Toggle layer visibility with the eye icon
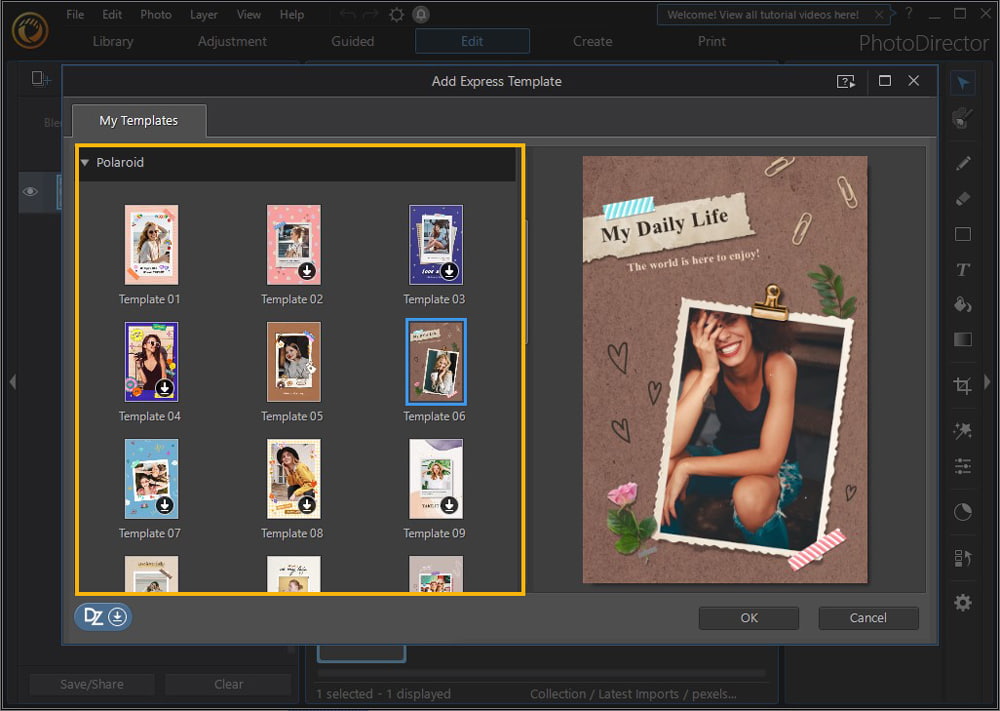The height and width of the screenshot is (711, 1000). pos(31,192)
